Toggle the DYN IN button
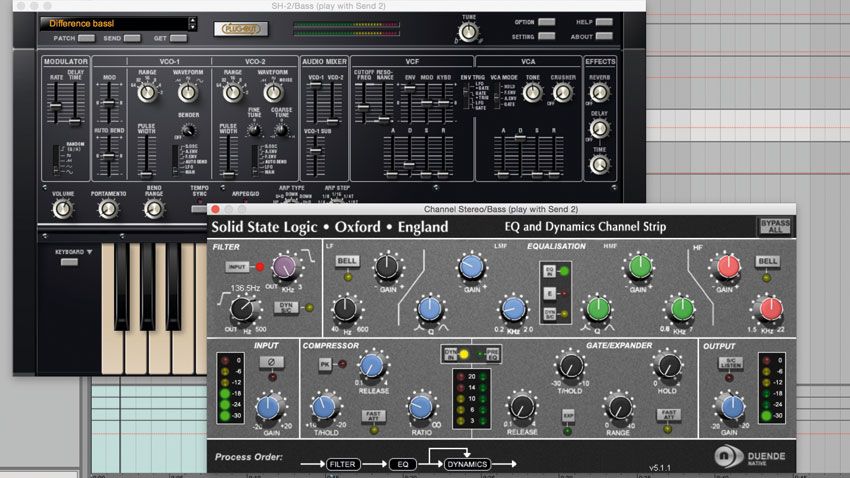850x478 pixels. pyautogui.click(x=451, y=354)
